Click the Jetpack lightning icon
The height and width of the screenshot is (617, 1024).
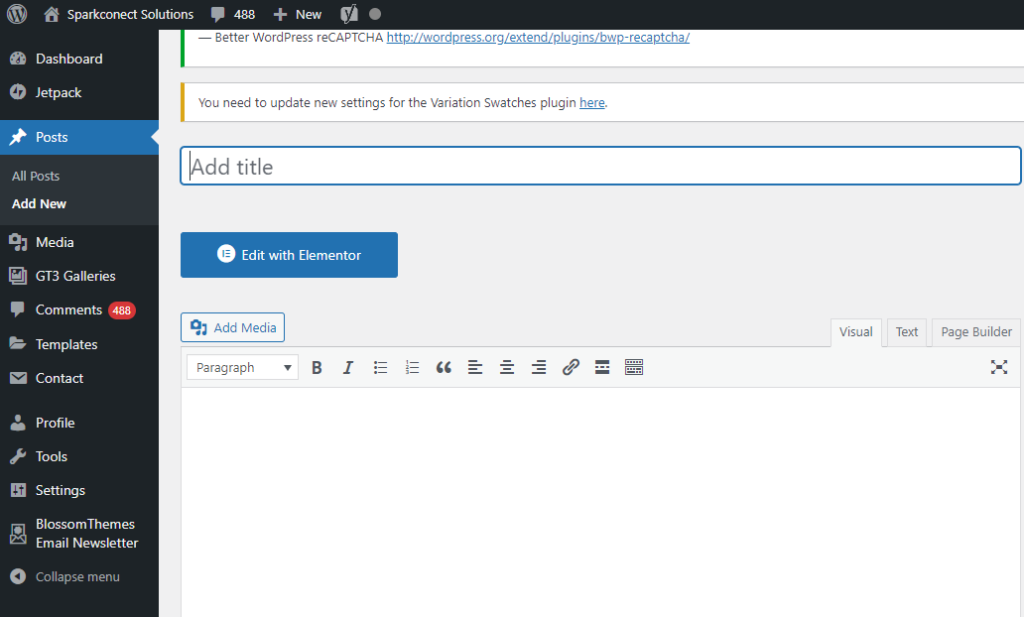click(x=18, y=93)
